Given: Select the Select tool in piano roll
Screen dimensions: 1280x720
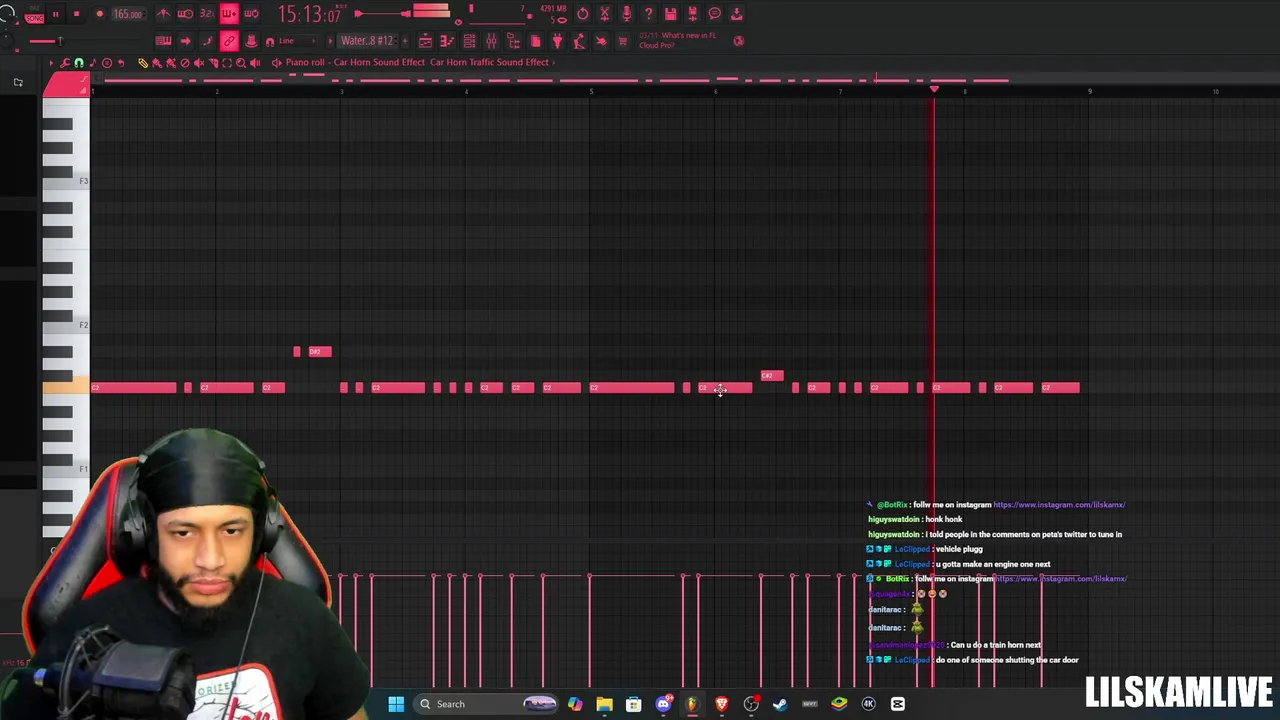Looking at the screenshot, I should click(227, 62).
